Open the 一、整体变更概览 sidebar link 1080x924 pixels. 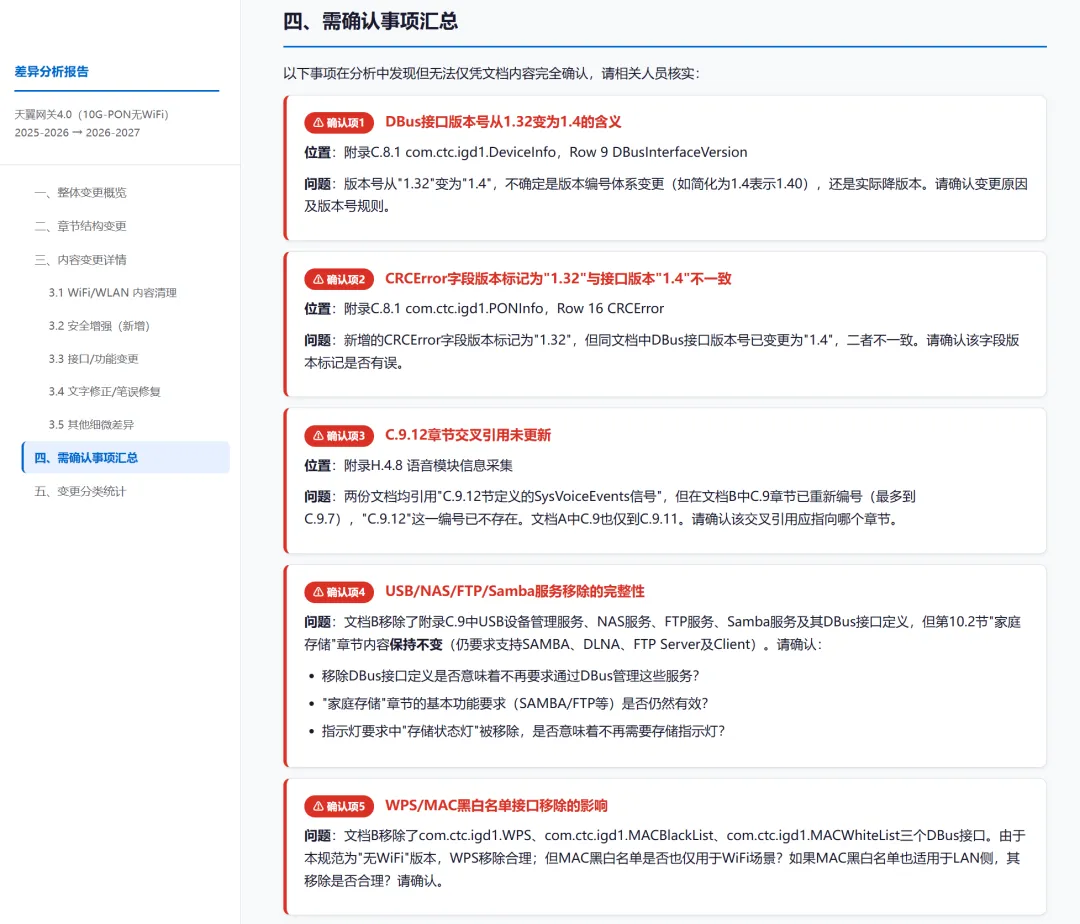(x=81, y=193)
